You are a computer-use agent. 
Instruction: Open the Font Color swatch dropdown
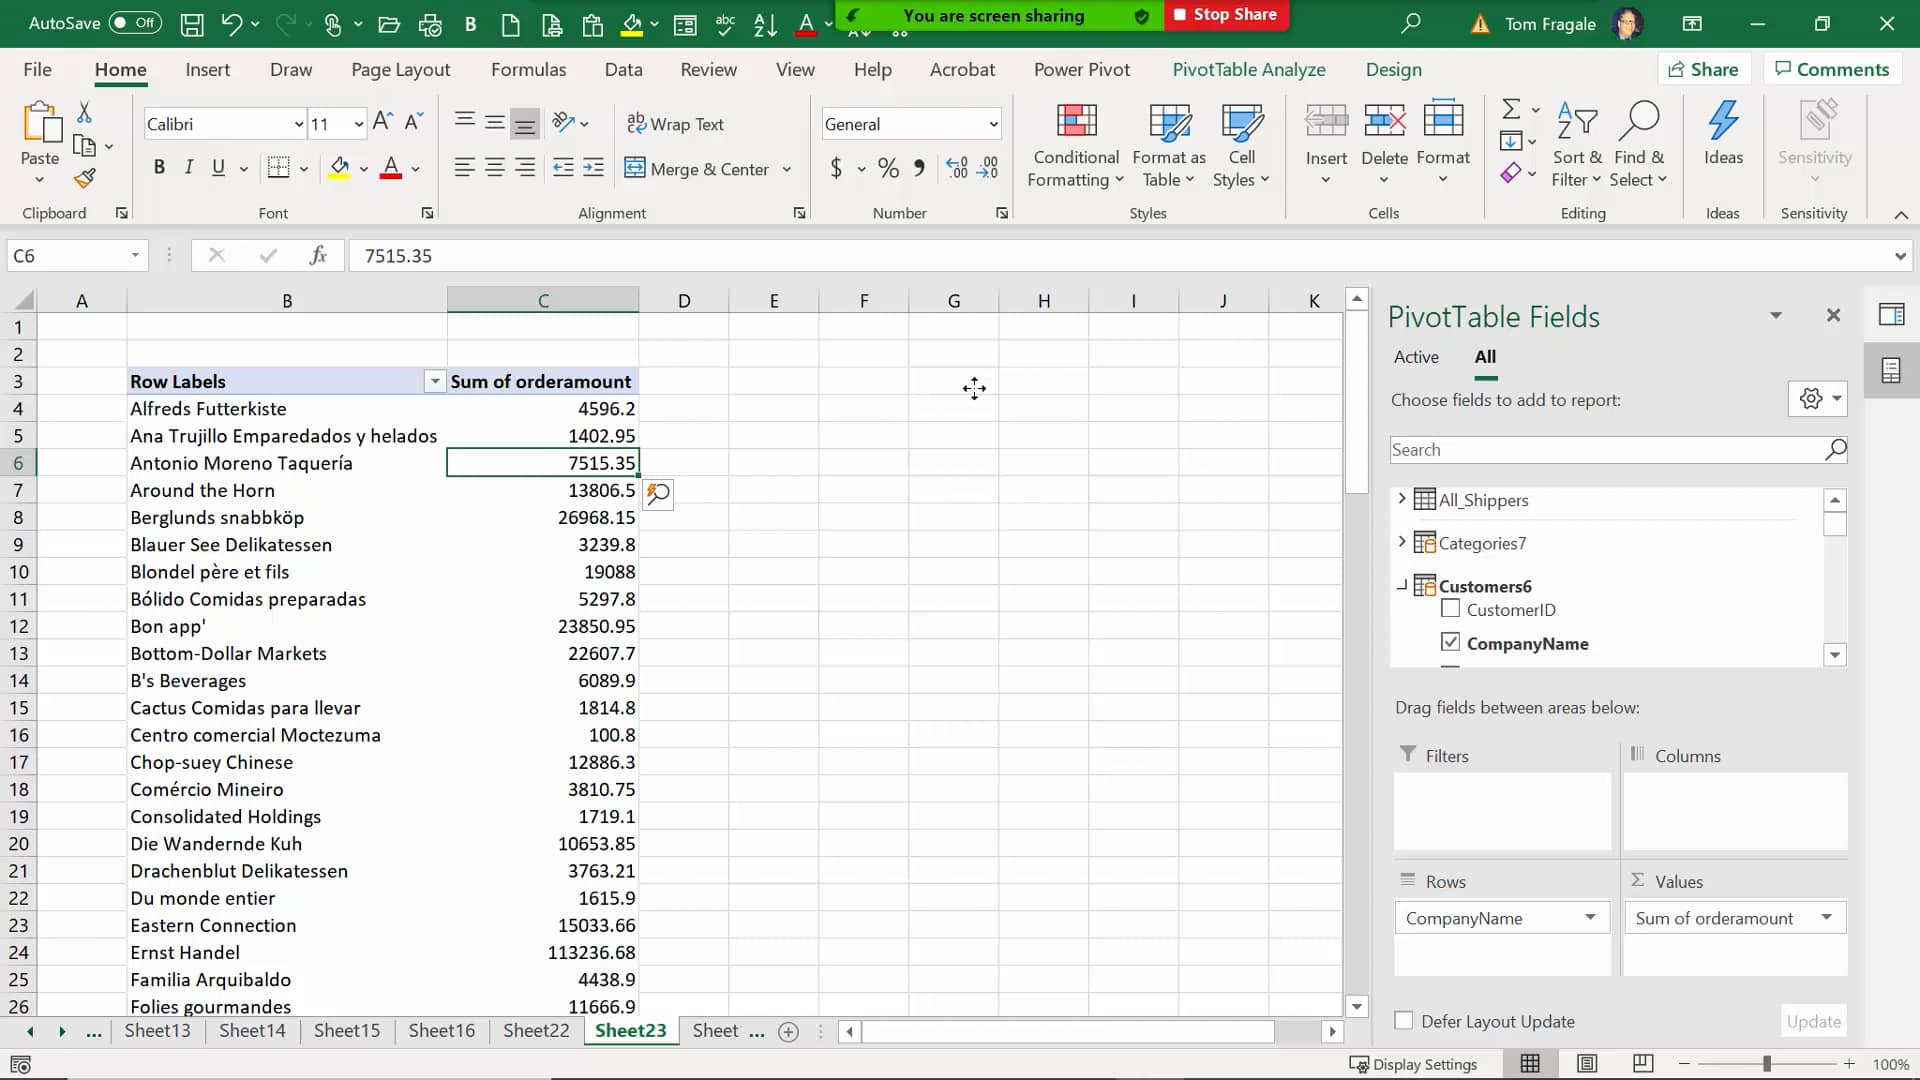[417, 169]
